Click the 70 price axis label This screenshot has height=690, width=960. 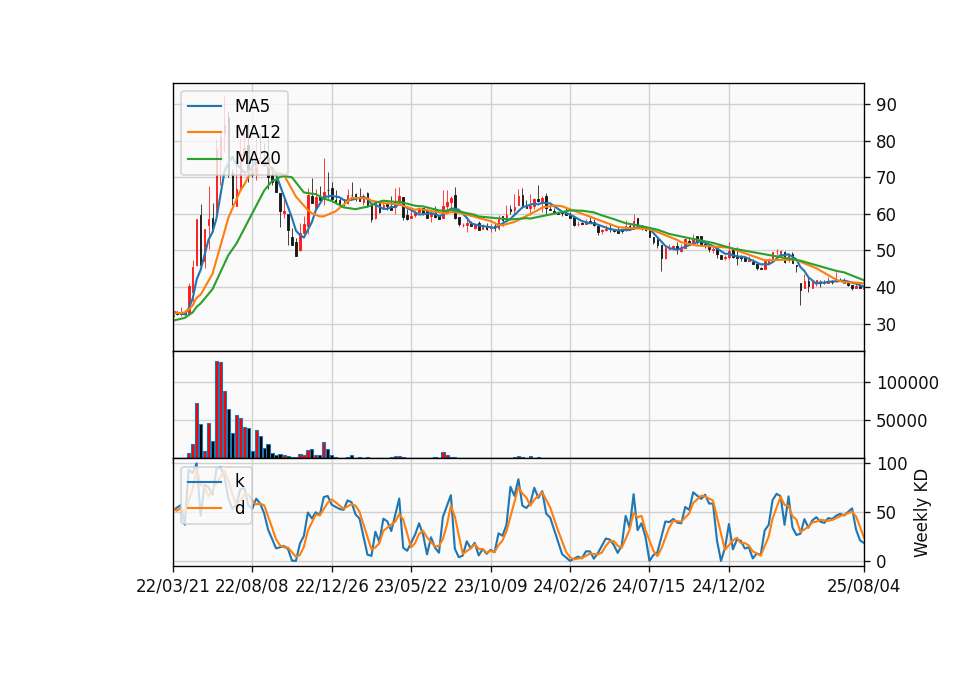(x=886, y=178)
